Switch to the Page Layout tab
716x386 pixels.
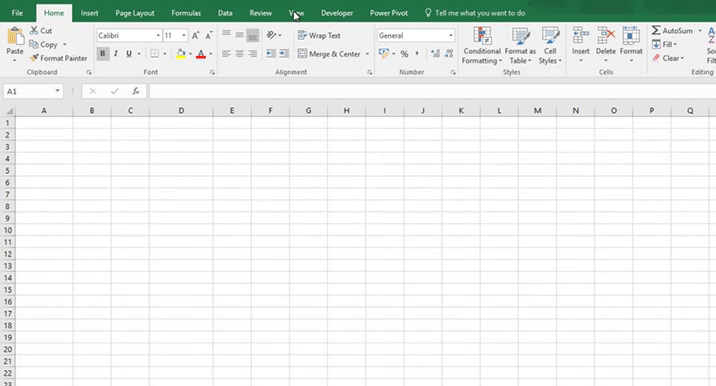click(135, 13)
